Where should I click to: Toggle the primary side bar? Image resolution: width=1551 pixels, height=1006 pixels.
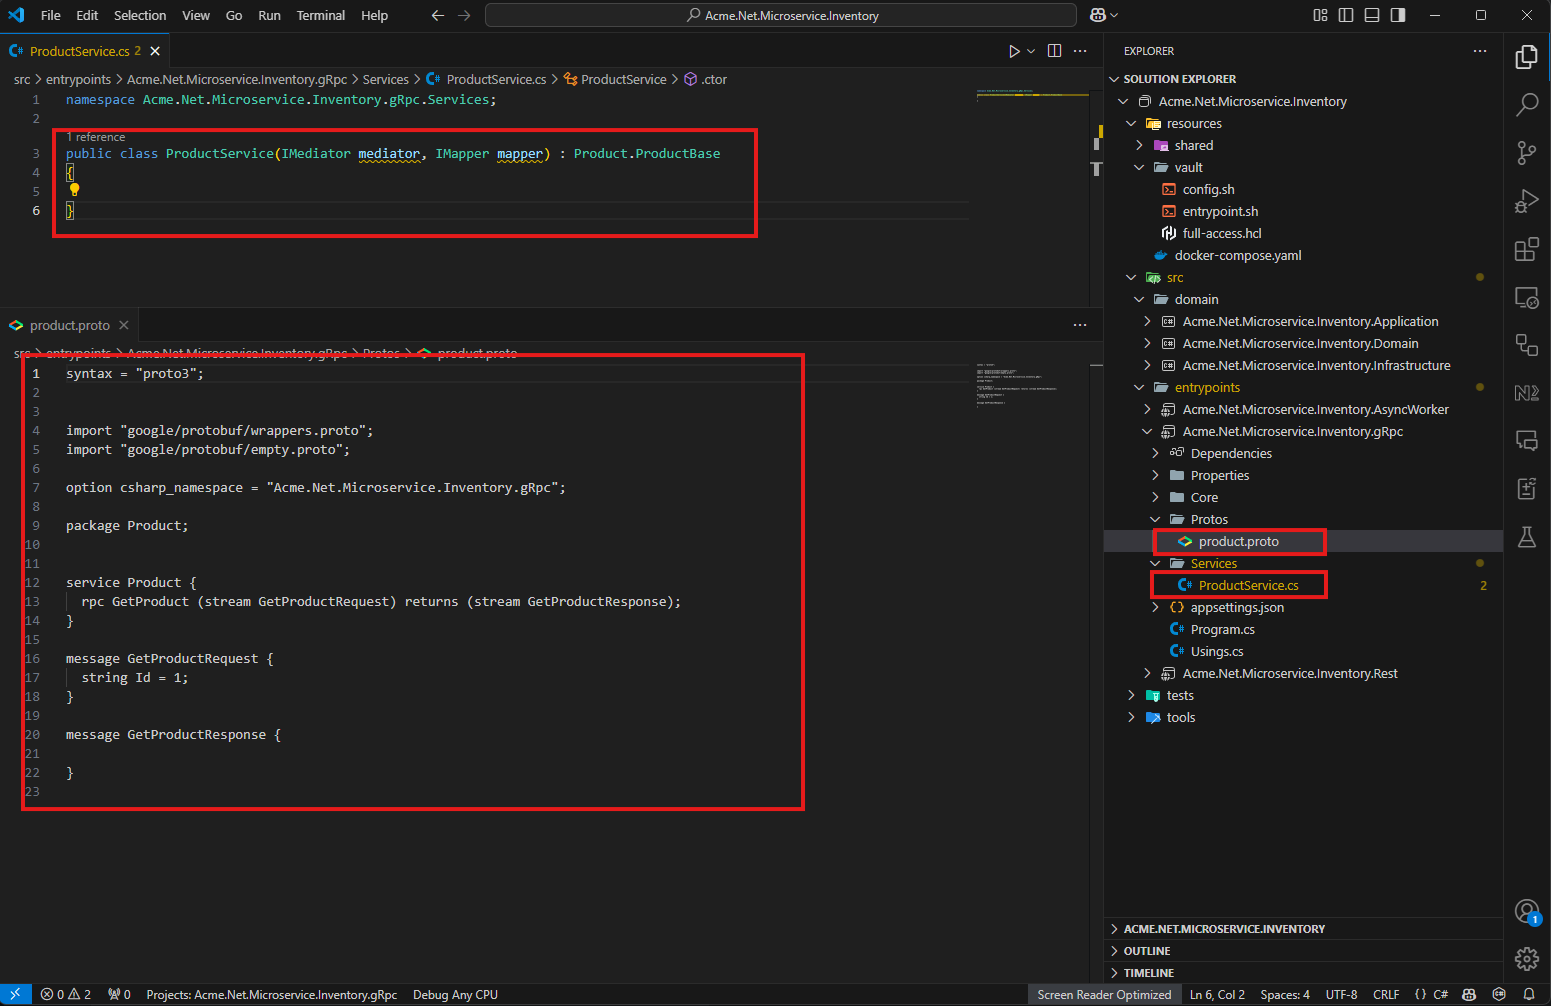pyautogui.click(x=1346, y=15)
